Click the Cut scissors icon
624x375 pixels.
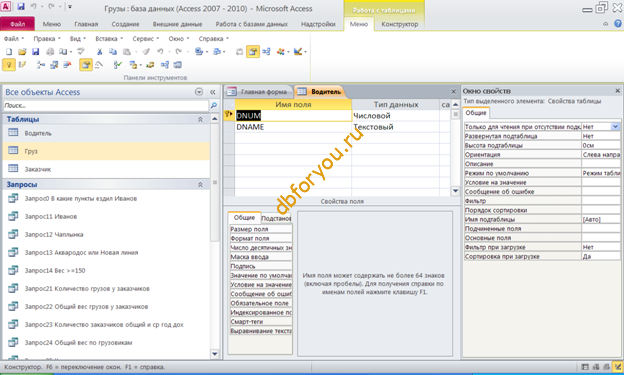pyautogui.click(x=99, y=52)
